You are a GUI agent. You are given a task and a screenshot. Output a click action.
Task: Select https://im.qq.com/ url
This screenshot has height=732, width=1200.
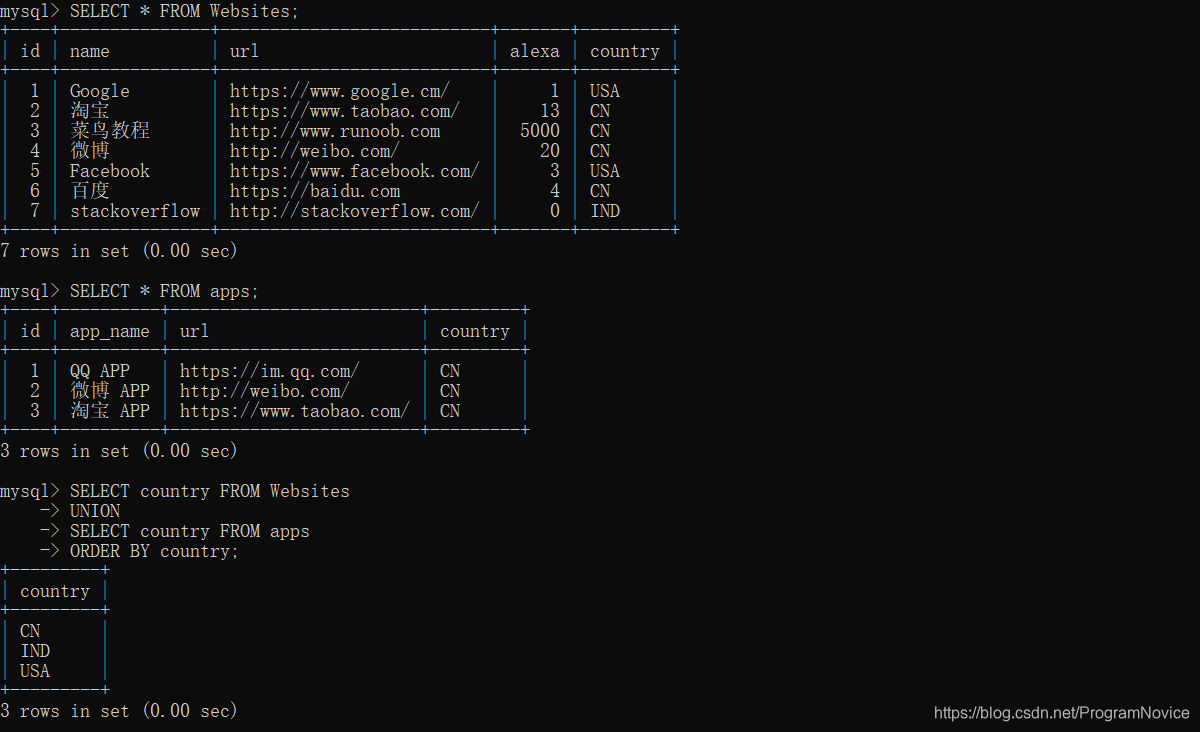270,371
